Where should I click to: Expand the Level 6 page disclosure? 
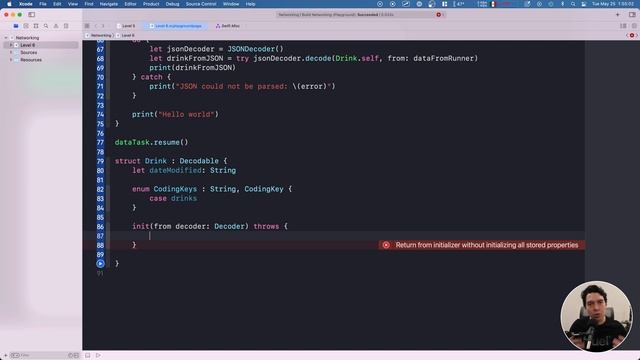(11, 45)
